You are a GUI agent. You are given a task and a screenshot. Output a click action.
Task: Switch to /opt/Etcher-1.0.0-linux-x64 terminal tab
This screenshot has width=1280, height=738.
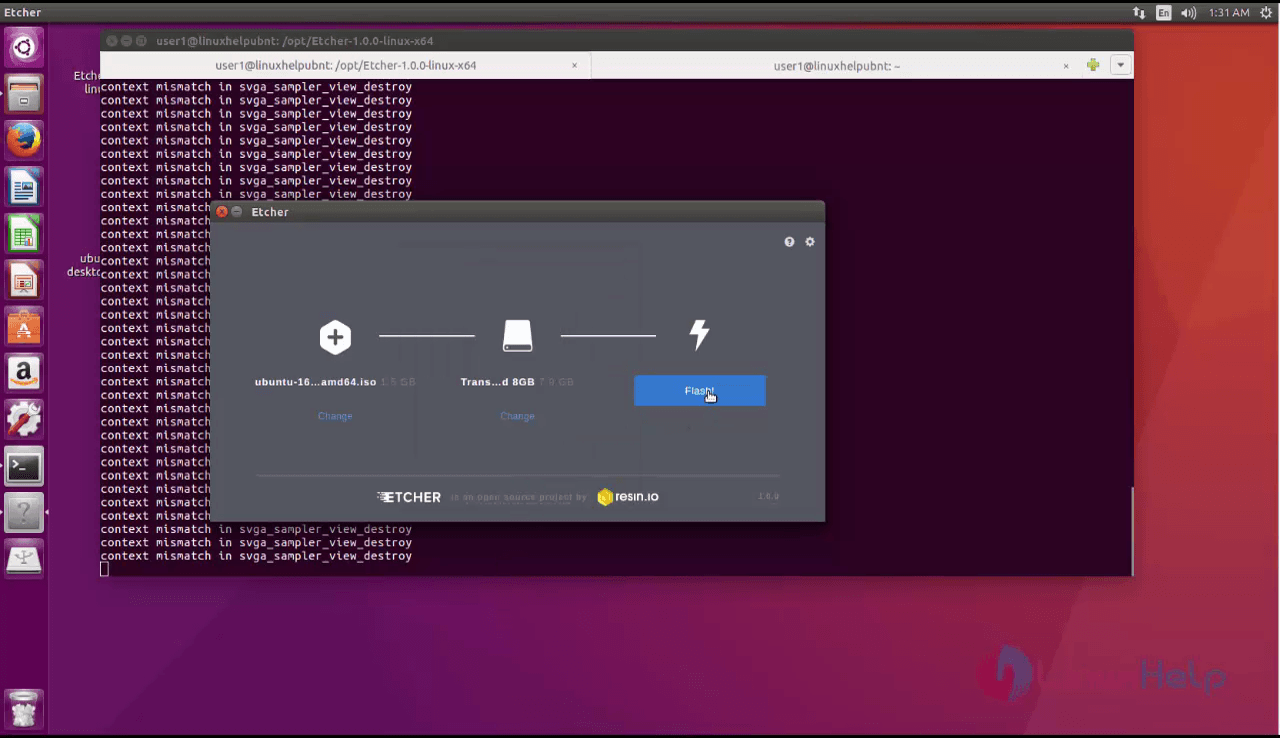point(346,65)
